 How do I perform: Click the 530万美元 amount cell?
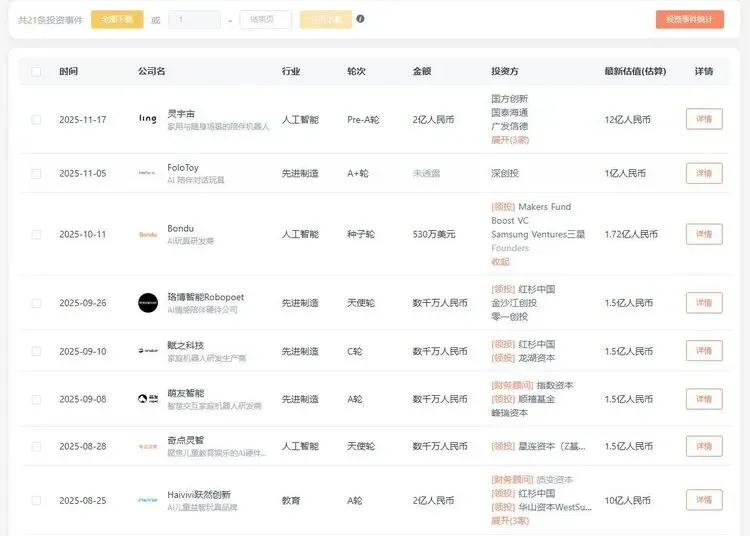(434, 234)
